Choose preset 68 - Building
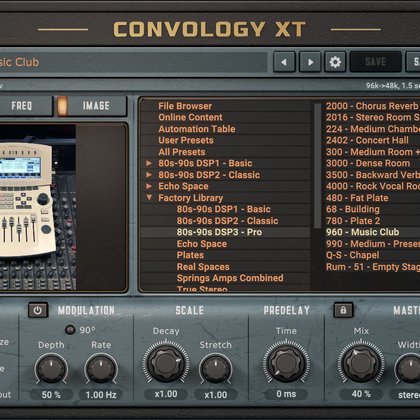Image resolution: width=420 pixels, height=420 pixels. [353, 209]
